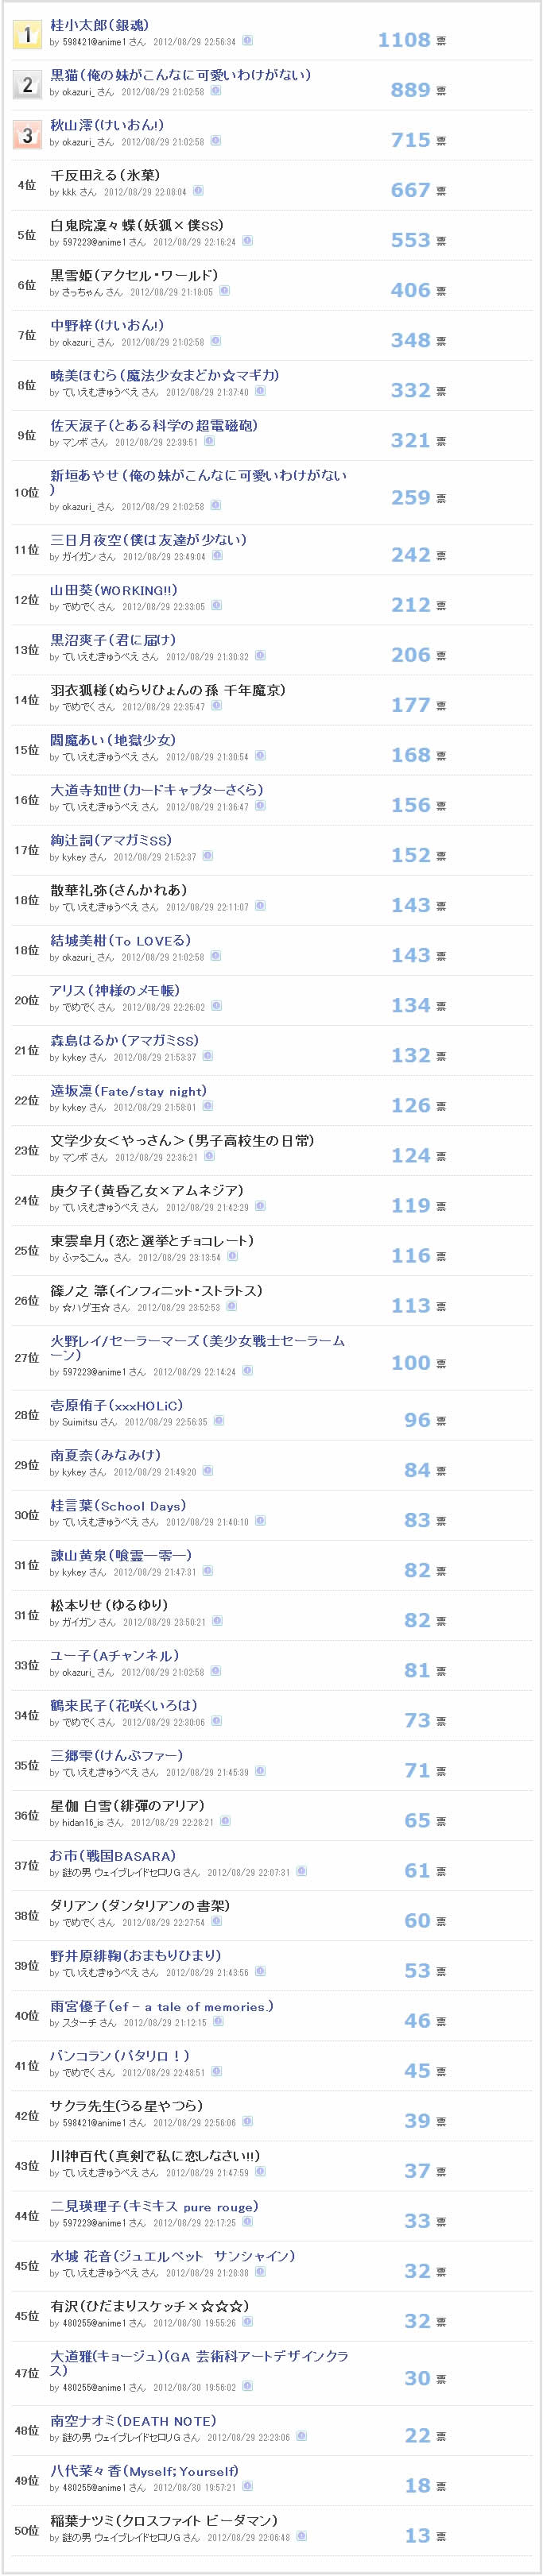
Task: Click the small icon beside 千反田える's timestamp
Action: click(199, 191)
